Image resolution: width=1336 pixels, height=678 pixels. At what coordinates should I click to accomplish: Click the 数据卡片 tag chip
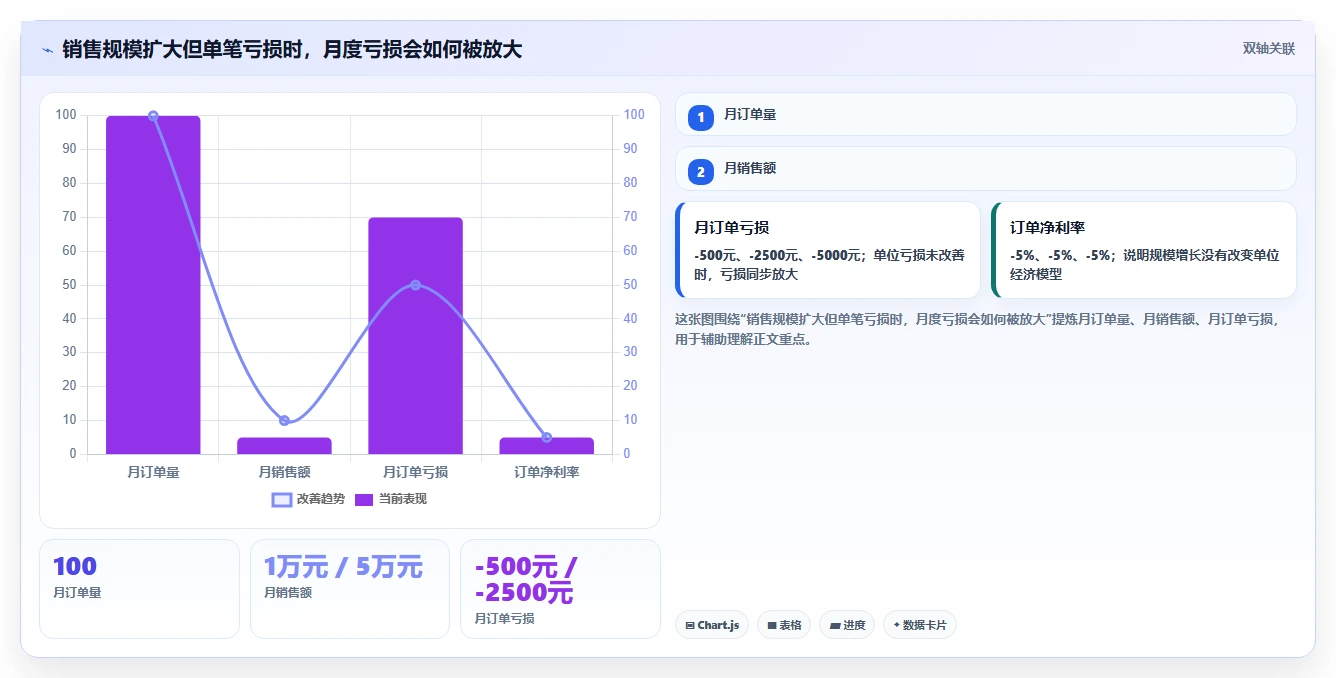[920, 625]
